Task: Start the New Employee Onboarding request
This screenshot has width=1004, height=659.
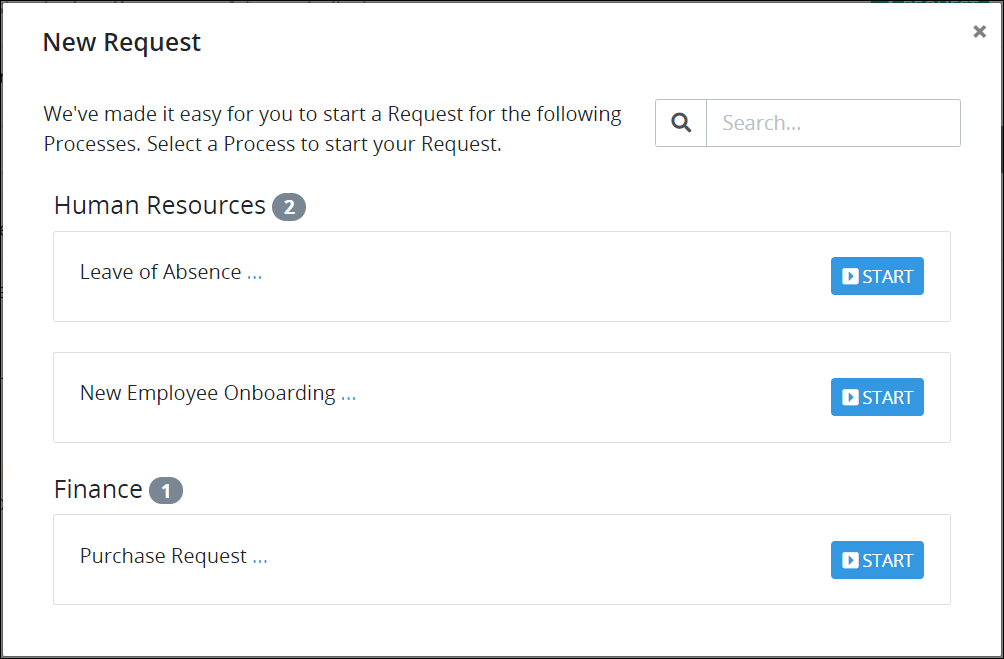Action: [877, 397]
